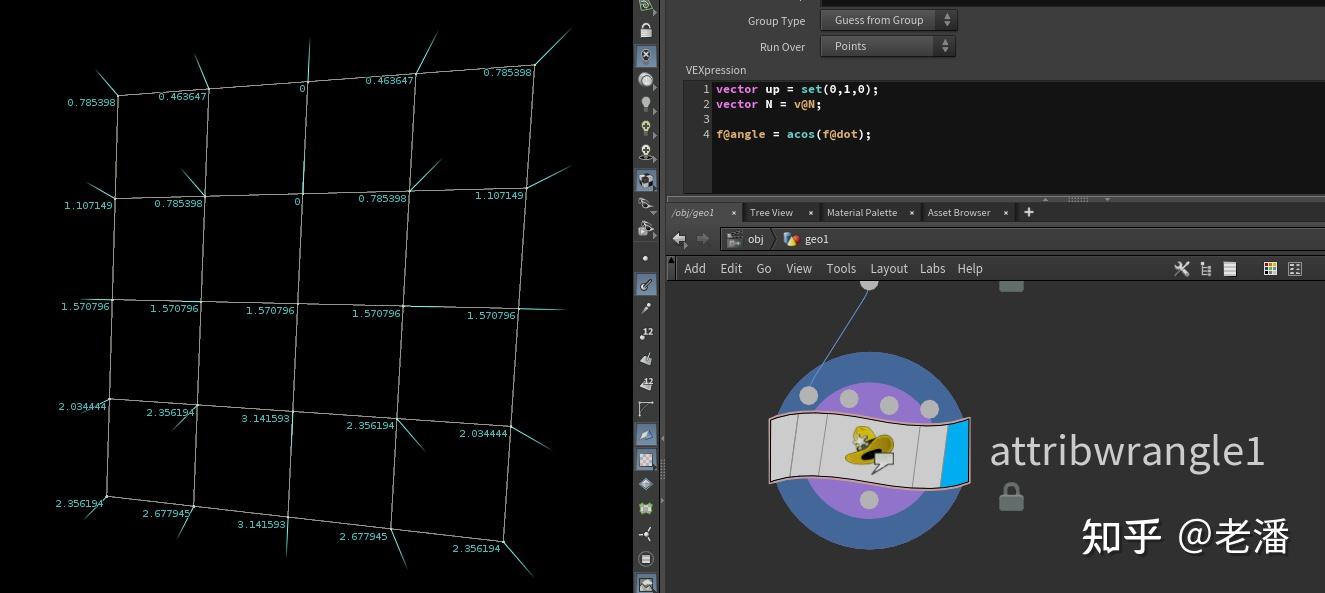
Task: Click the bottom output connector of attribwrangle1
Action: 869,499
